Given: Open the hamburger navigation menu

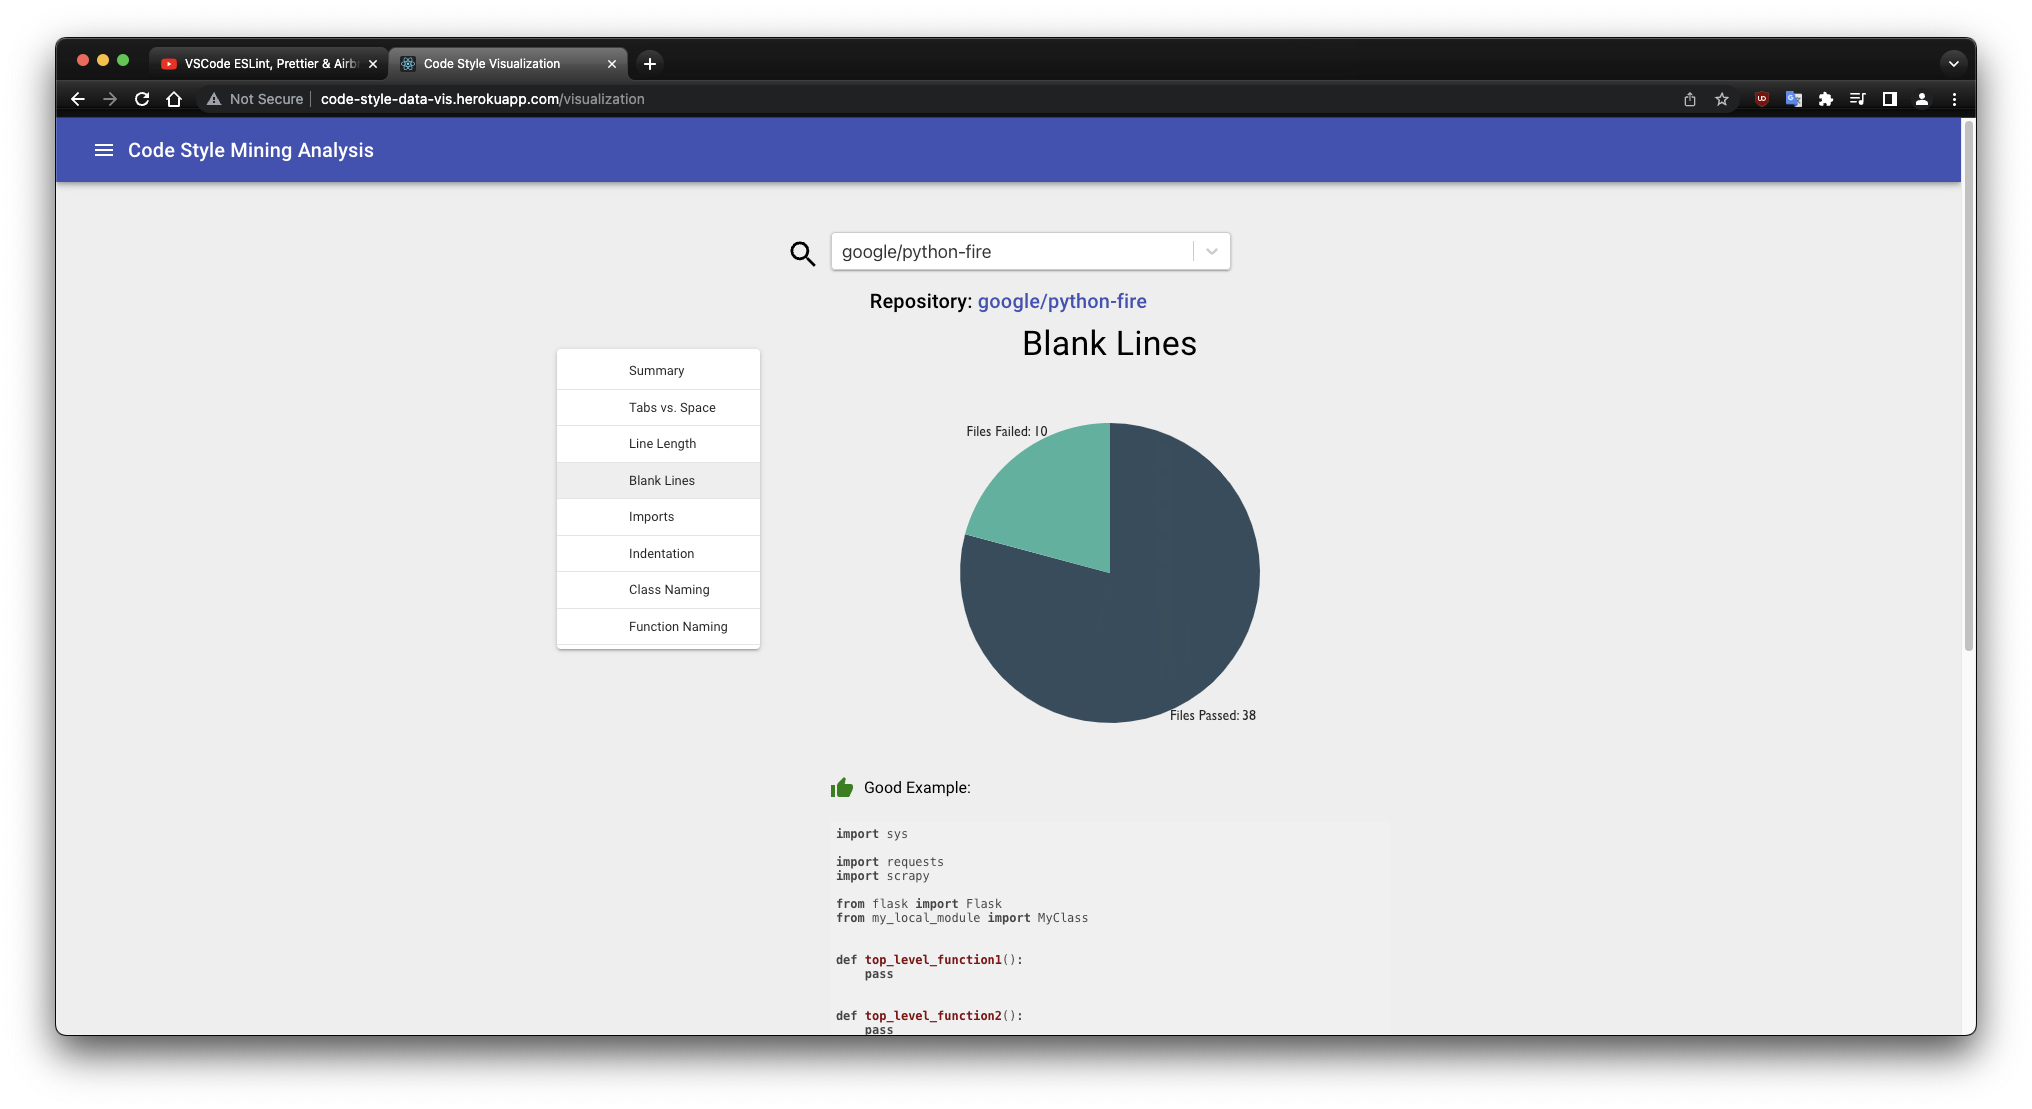Looking at the screenshot, I should (103, 150).
